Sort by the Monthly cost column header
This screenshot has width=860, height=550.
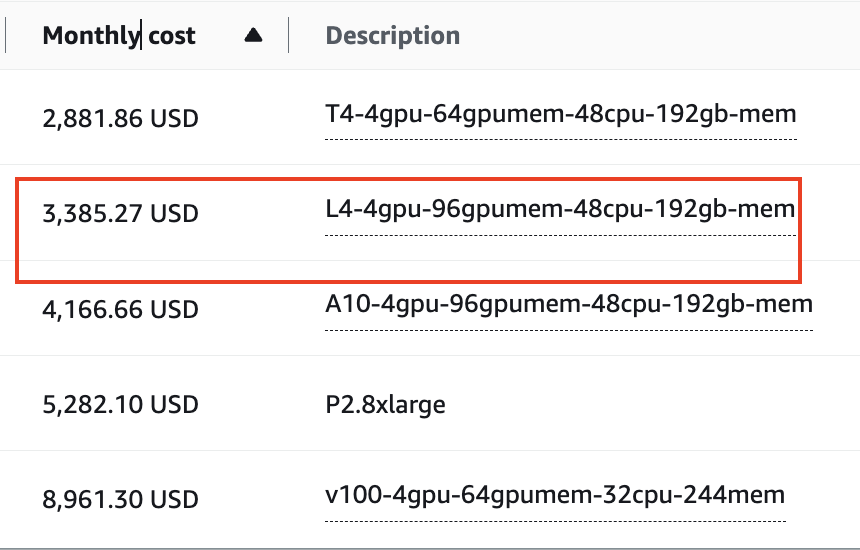tap(119, 36)
